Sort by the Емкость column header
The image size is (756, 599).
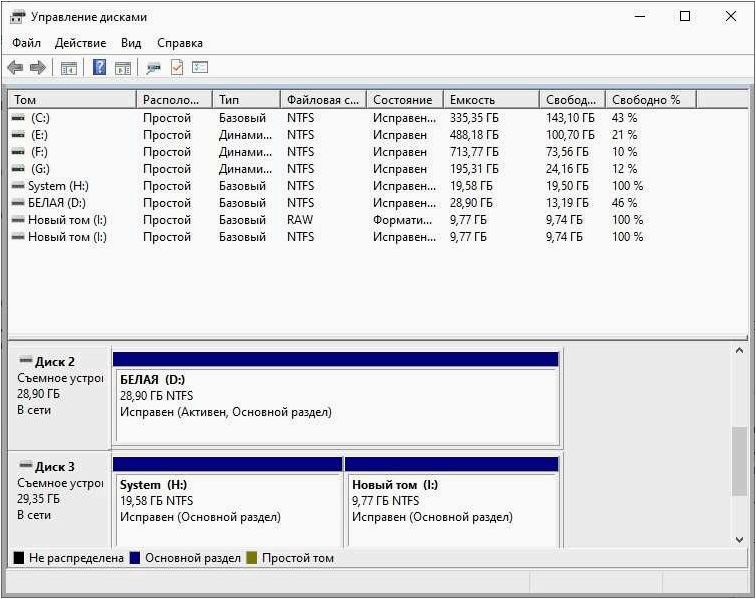point(491,100)
